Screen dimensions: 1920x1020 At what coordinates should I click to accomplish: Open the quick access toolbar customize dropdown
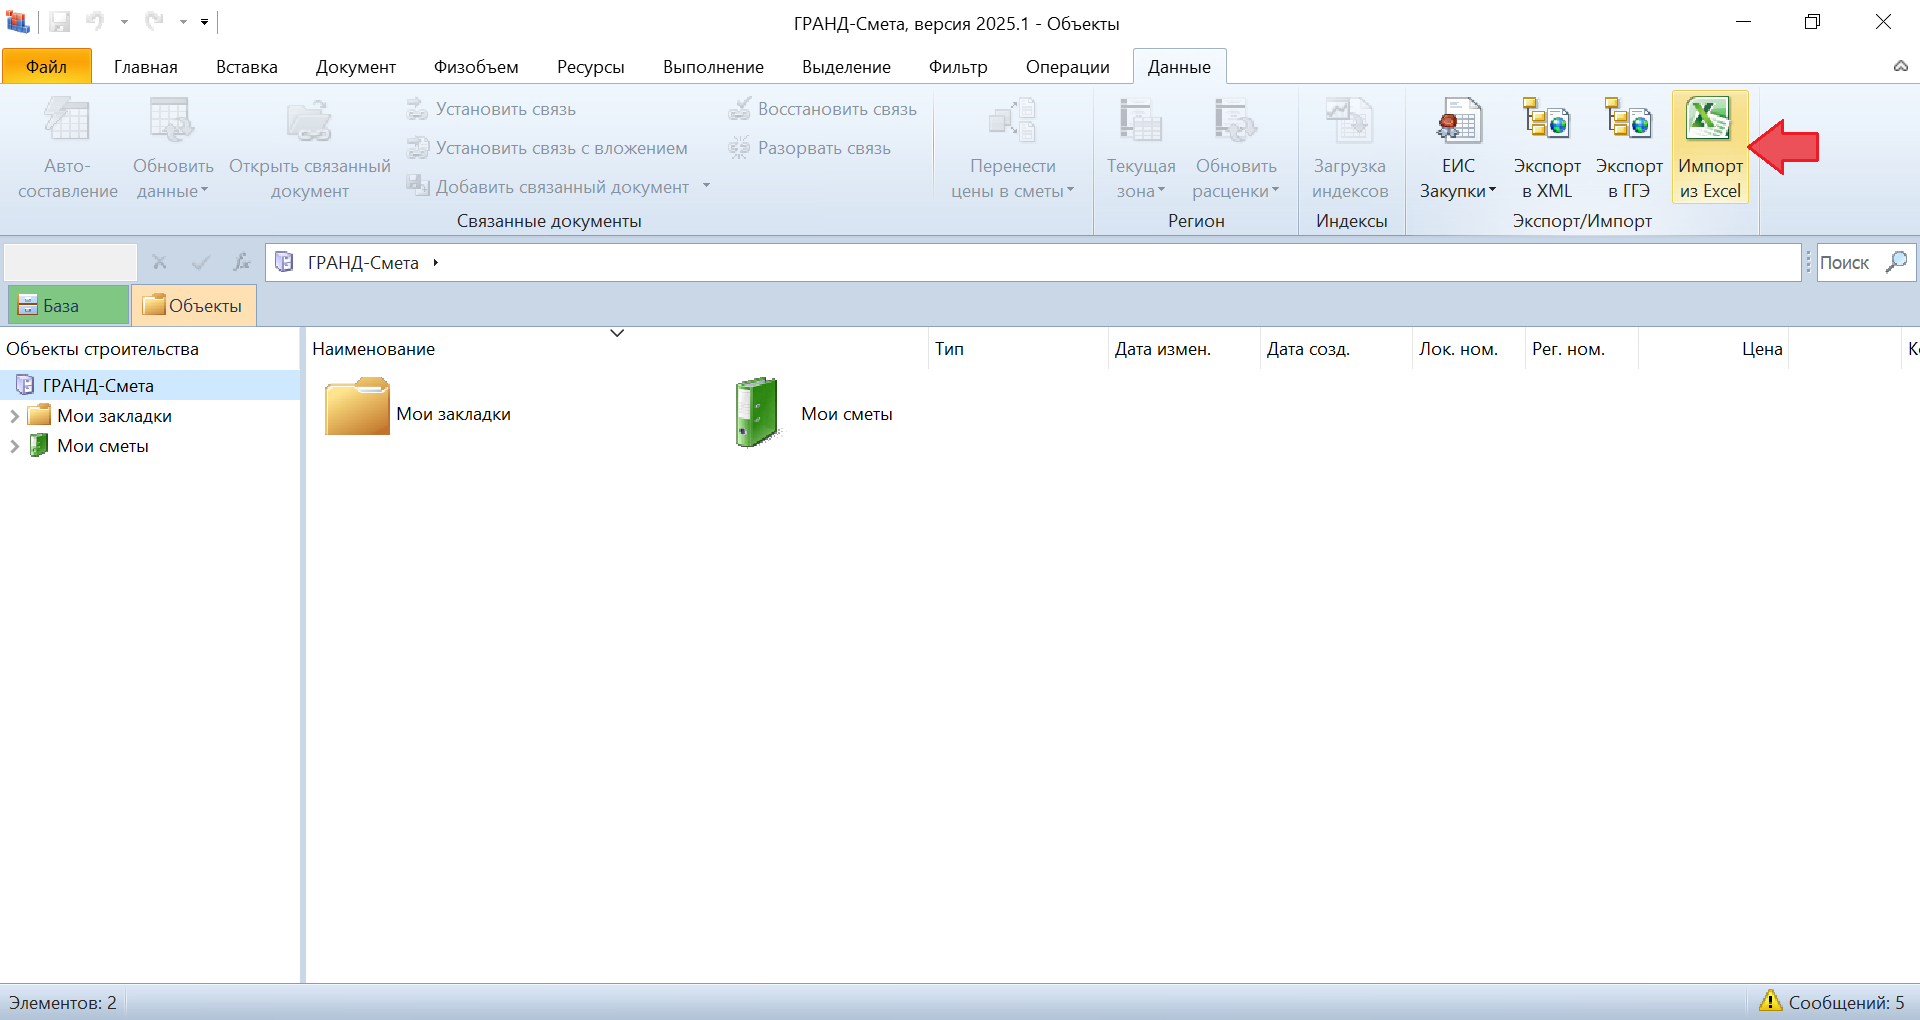[204, 22]
